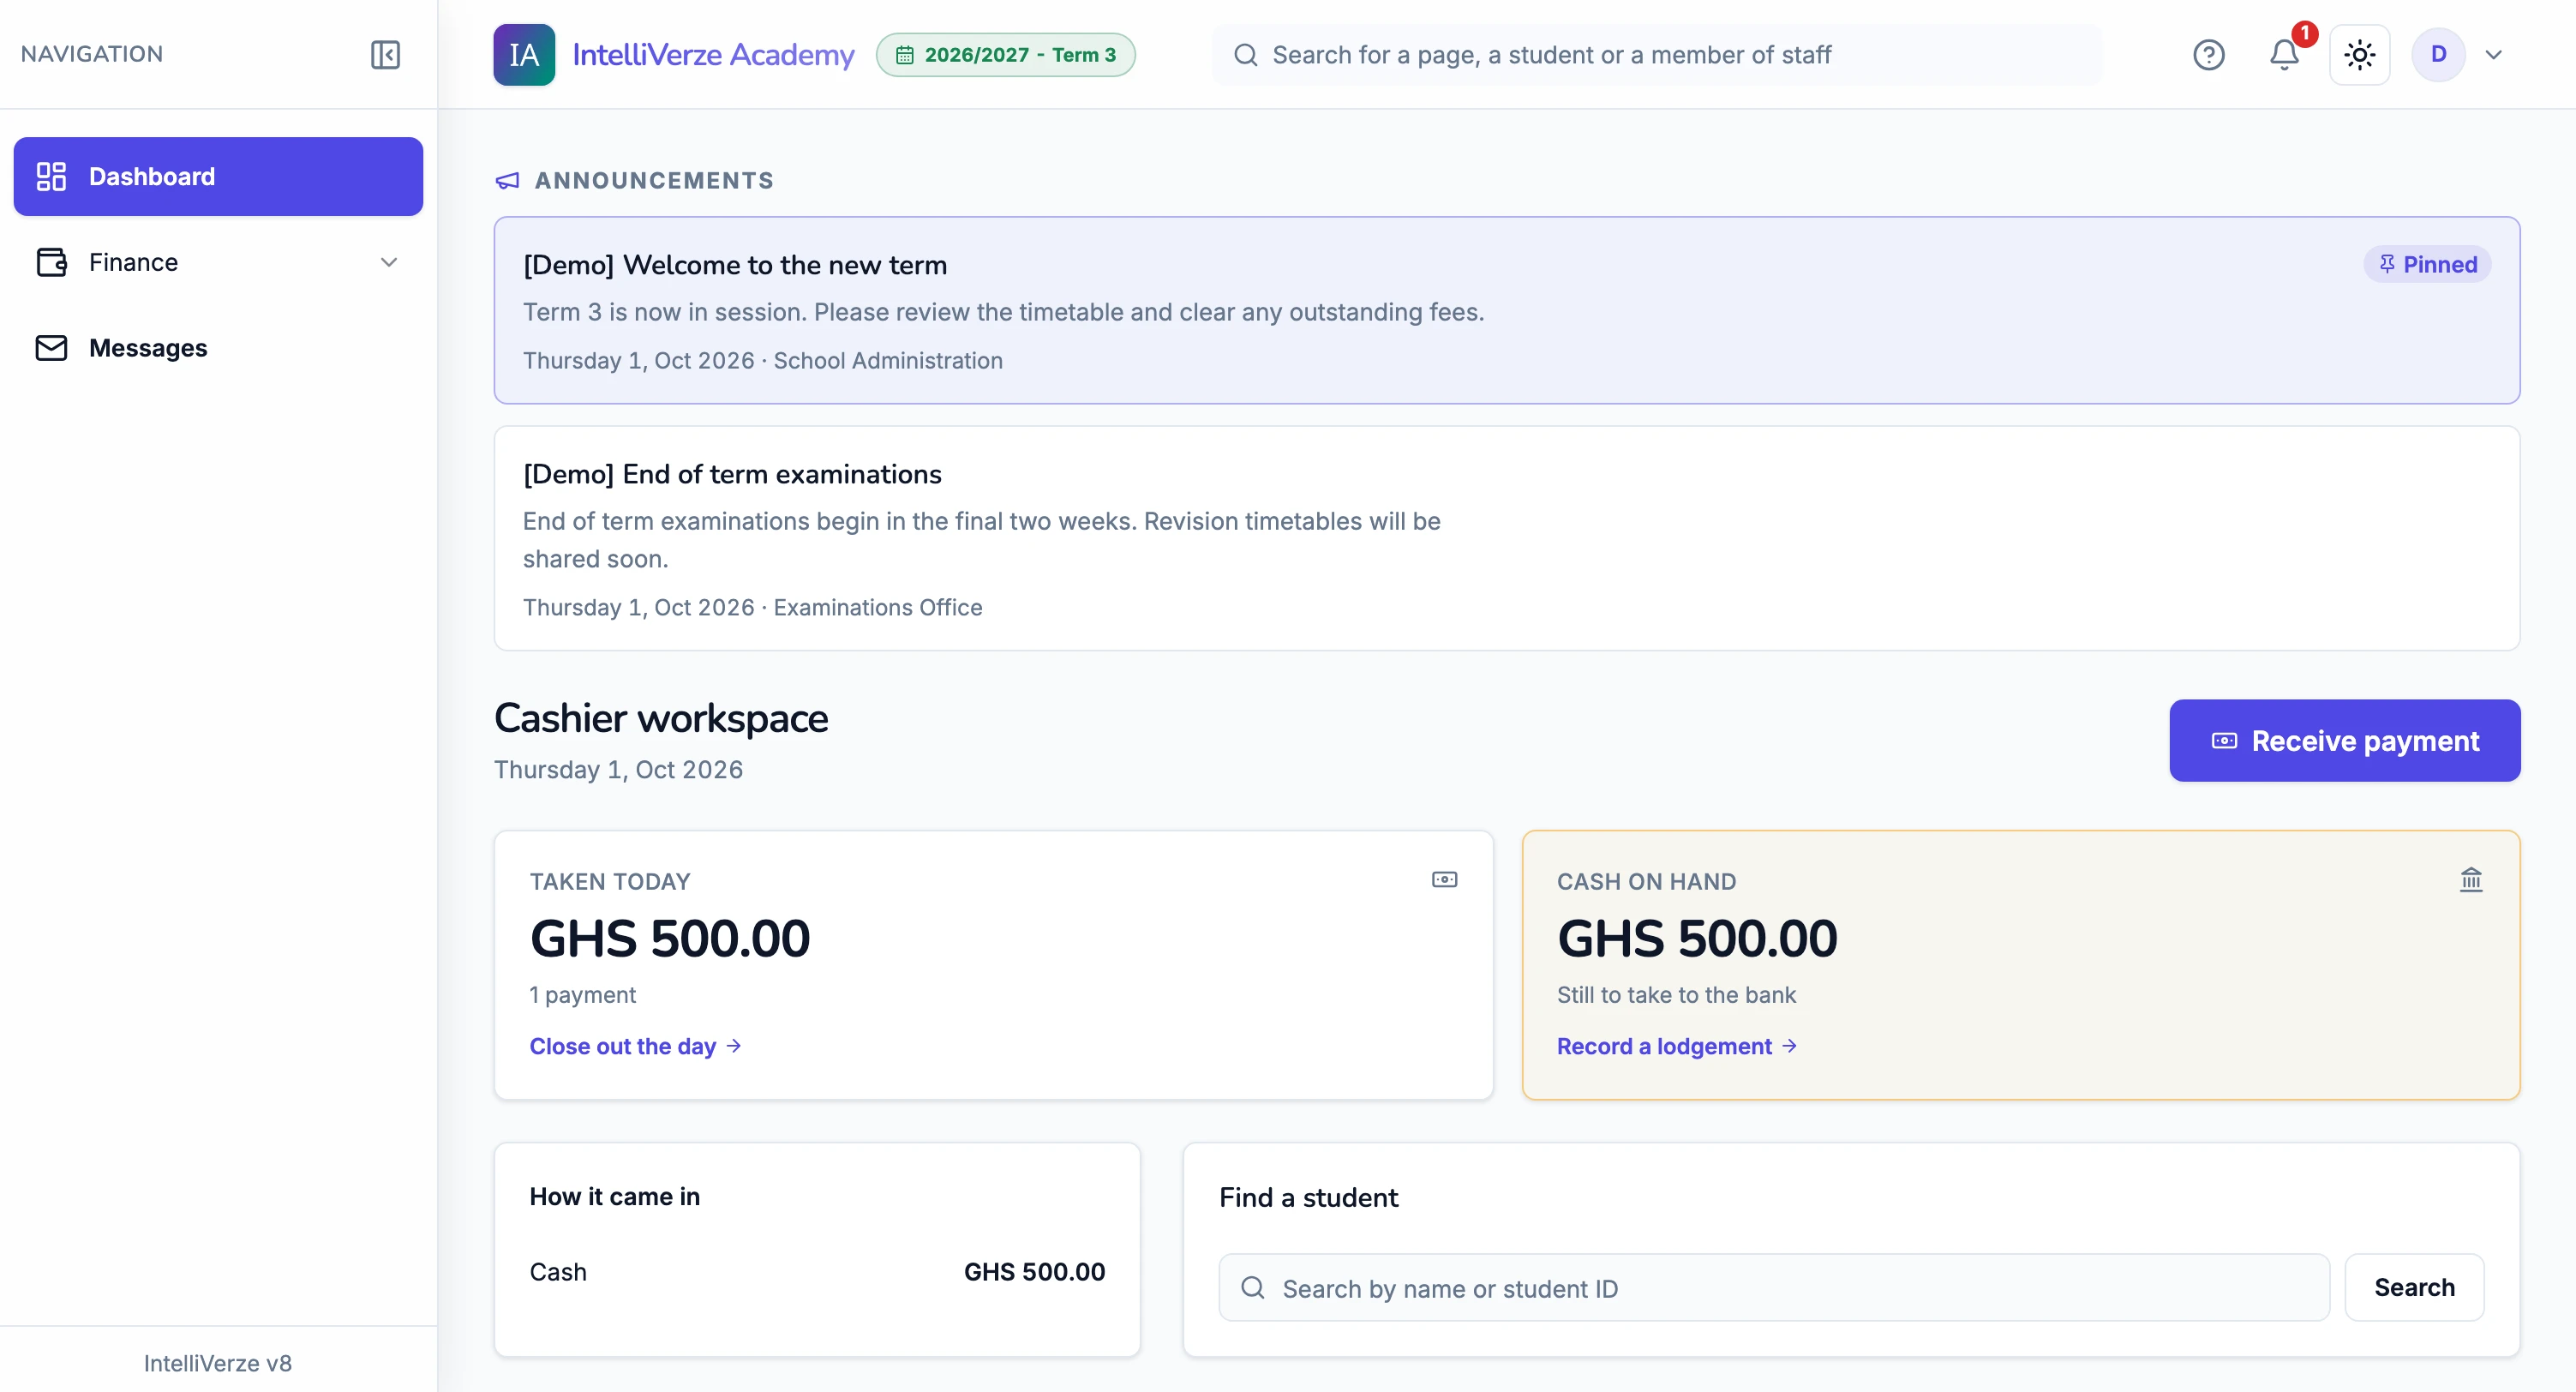Image resolution: width=2576 pixels, height=1392 pixels.
Task: Open the Welcome to the new term announcement
Action: (x=1506, y=310)
